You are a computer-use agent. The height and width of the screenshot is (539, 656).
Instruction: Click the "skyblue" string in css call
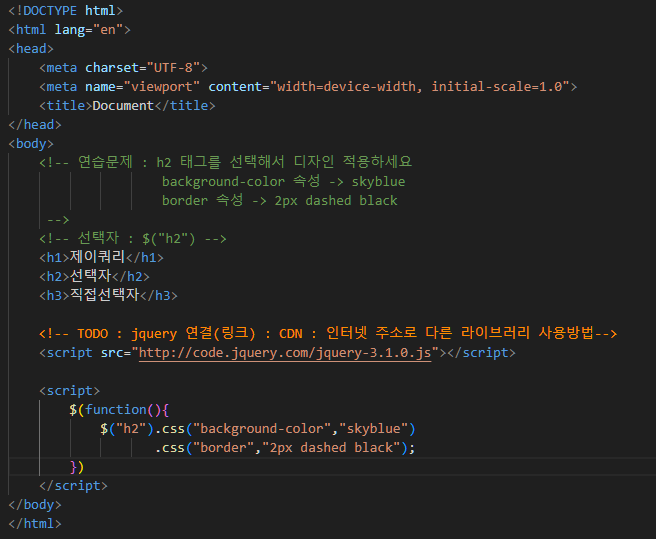374,429
